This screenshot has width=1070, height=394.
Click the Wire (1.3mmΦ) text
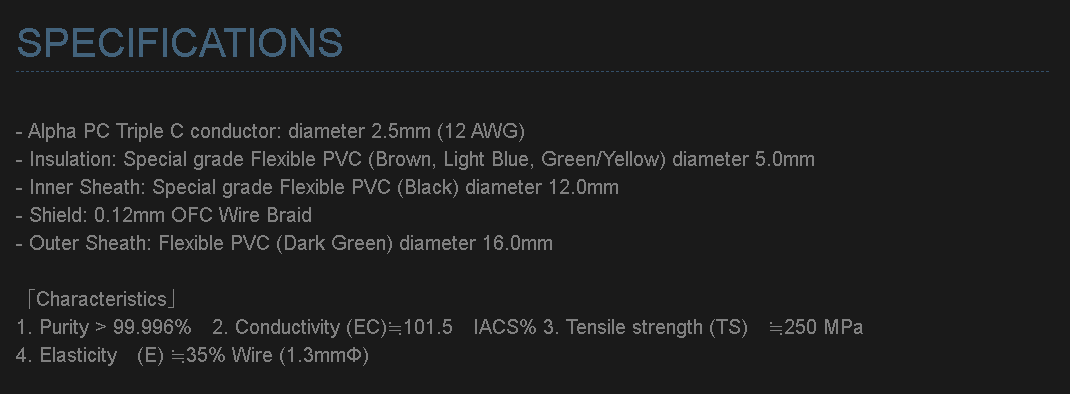[300, 355]
